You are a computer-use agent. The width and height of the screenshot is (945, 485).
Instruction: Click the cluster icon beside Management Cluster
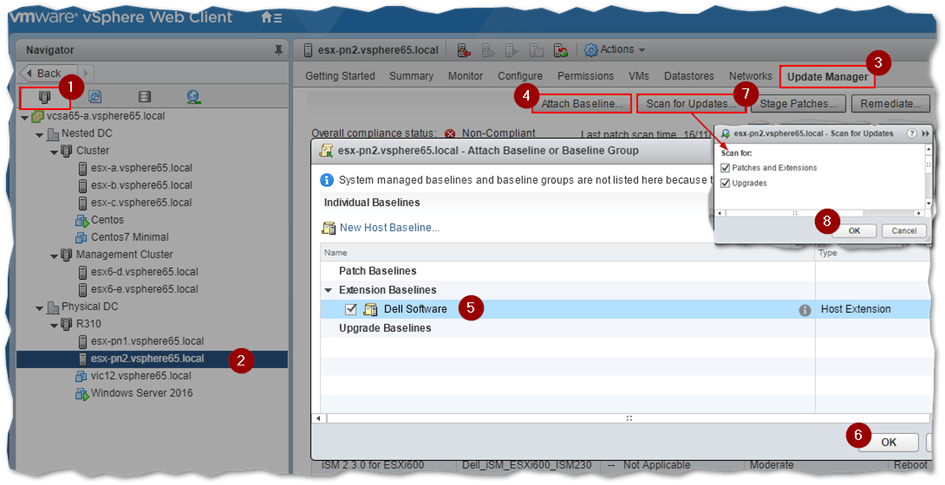tap(66, 255)
